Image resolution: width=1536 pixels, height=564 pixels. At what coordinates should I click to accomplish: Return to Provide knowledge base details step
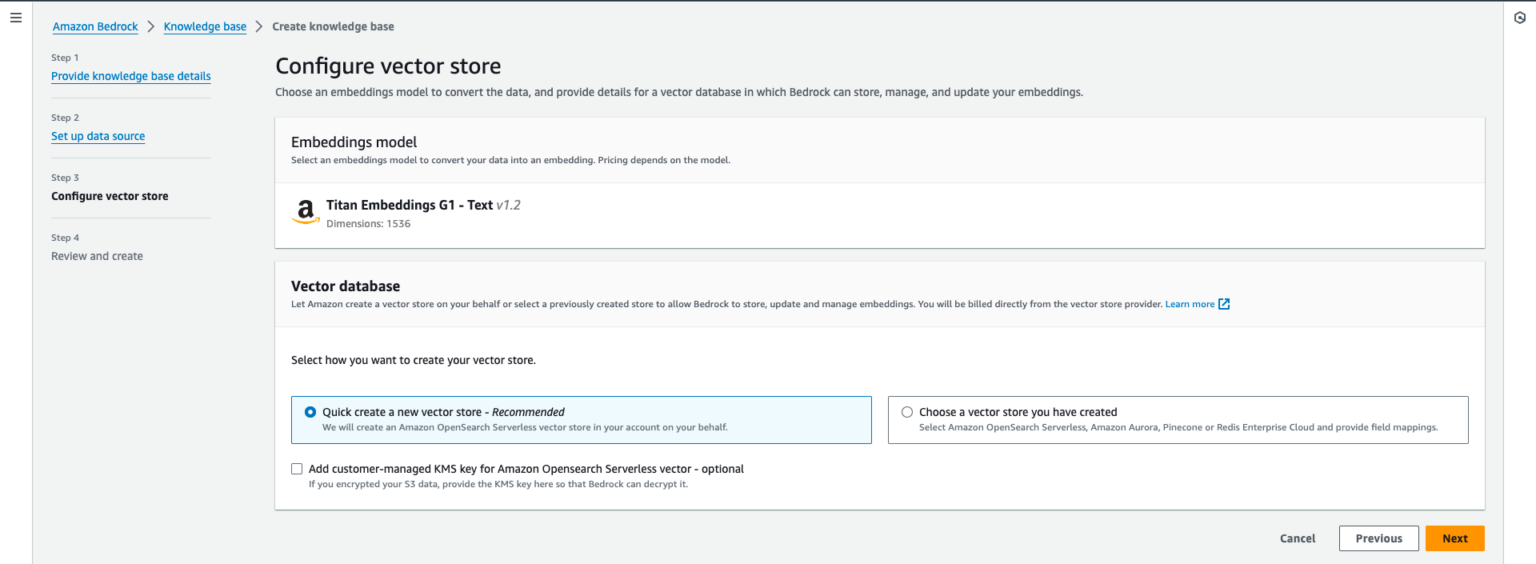(131, 76)
